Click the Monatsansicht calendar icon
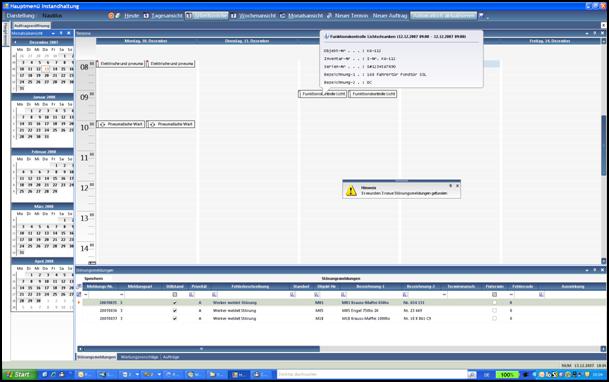The height and width of the screenshot is (382, 609). click(x=283, y=16)
